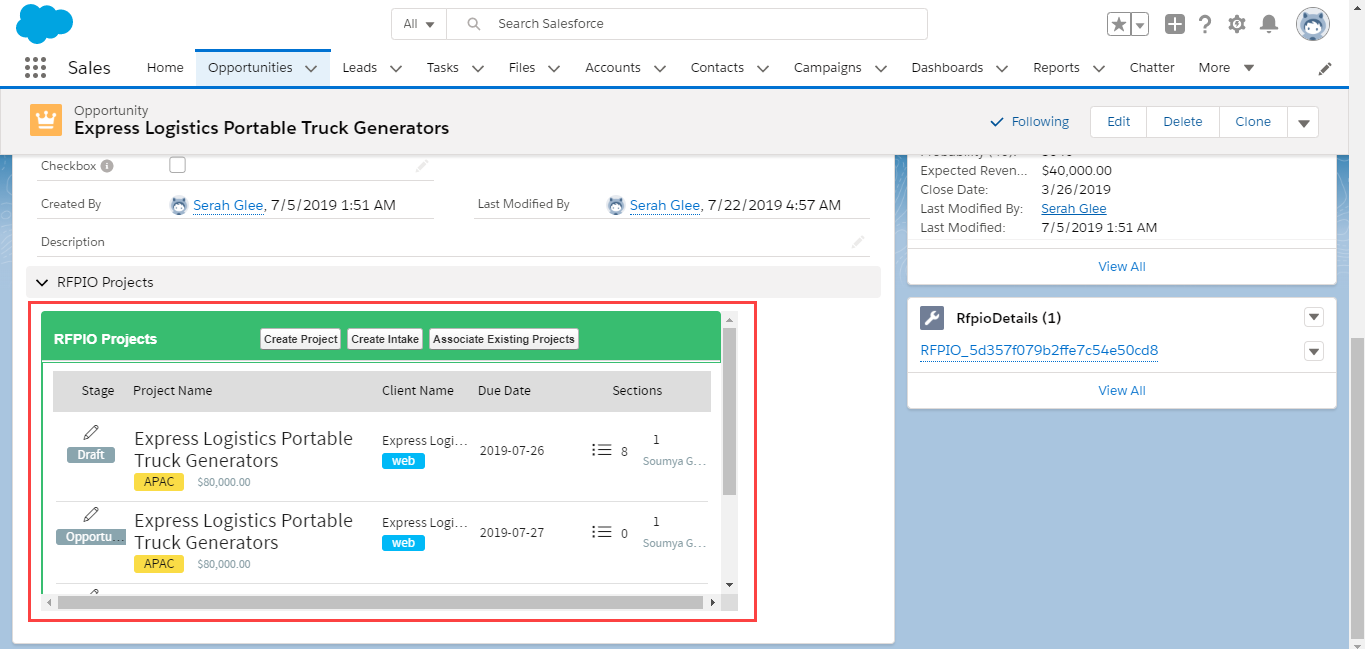Open the Dashboards tab
This screenshot has width=1365, height=649.
pyautogui.click(x=947, y=68)
